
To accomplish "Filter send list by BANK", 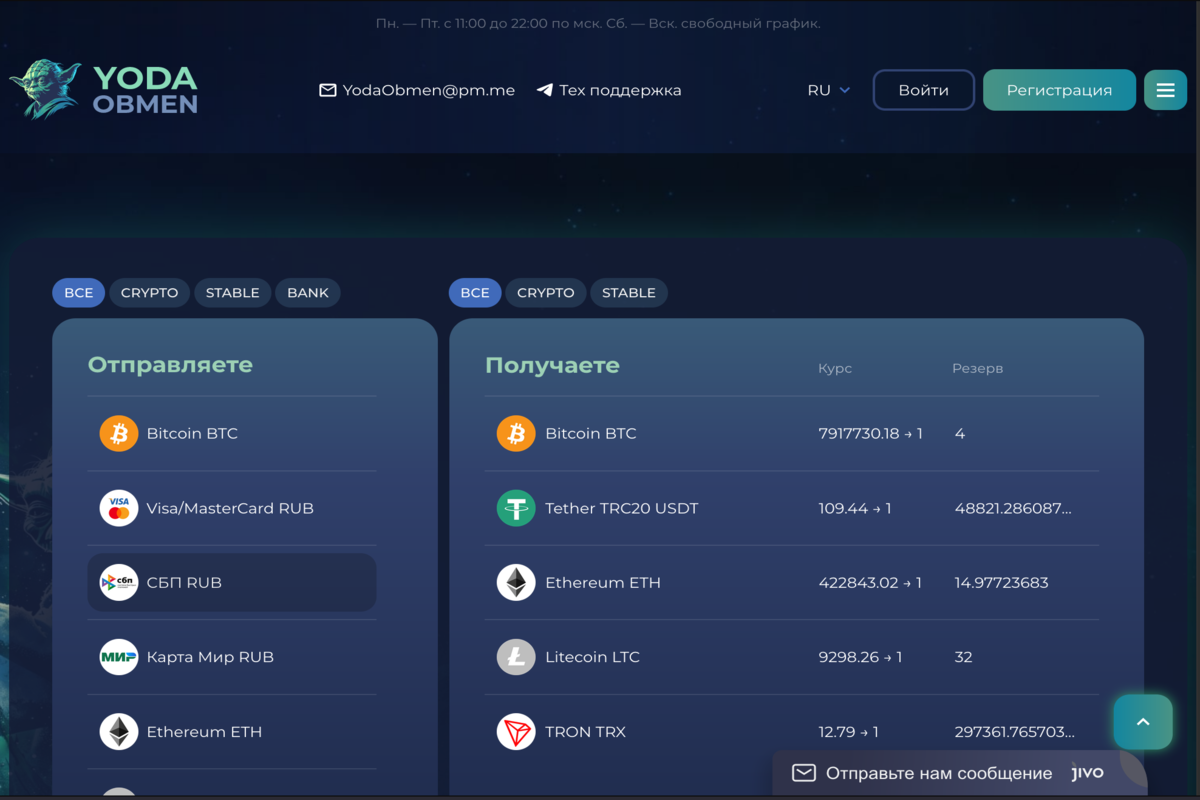I will click(307, 293).
